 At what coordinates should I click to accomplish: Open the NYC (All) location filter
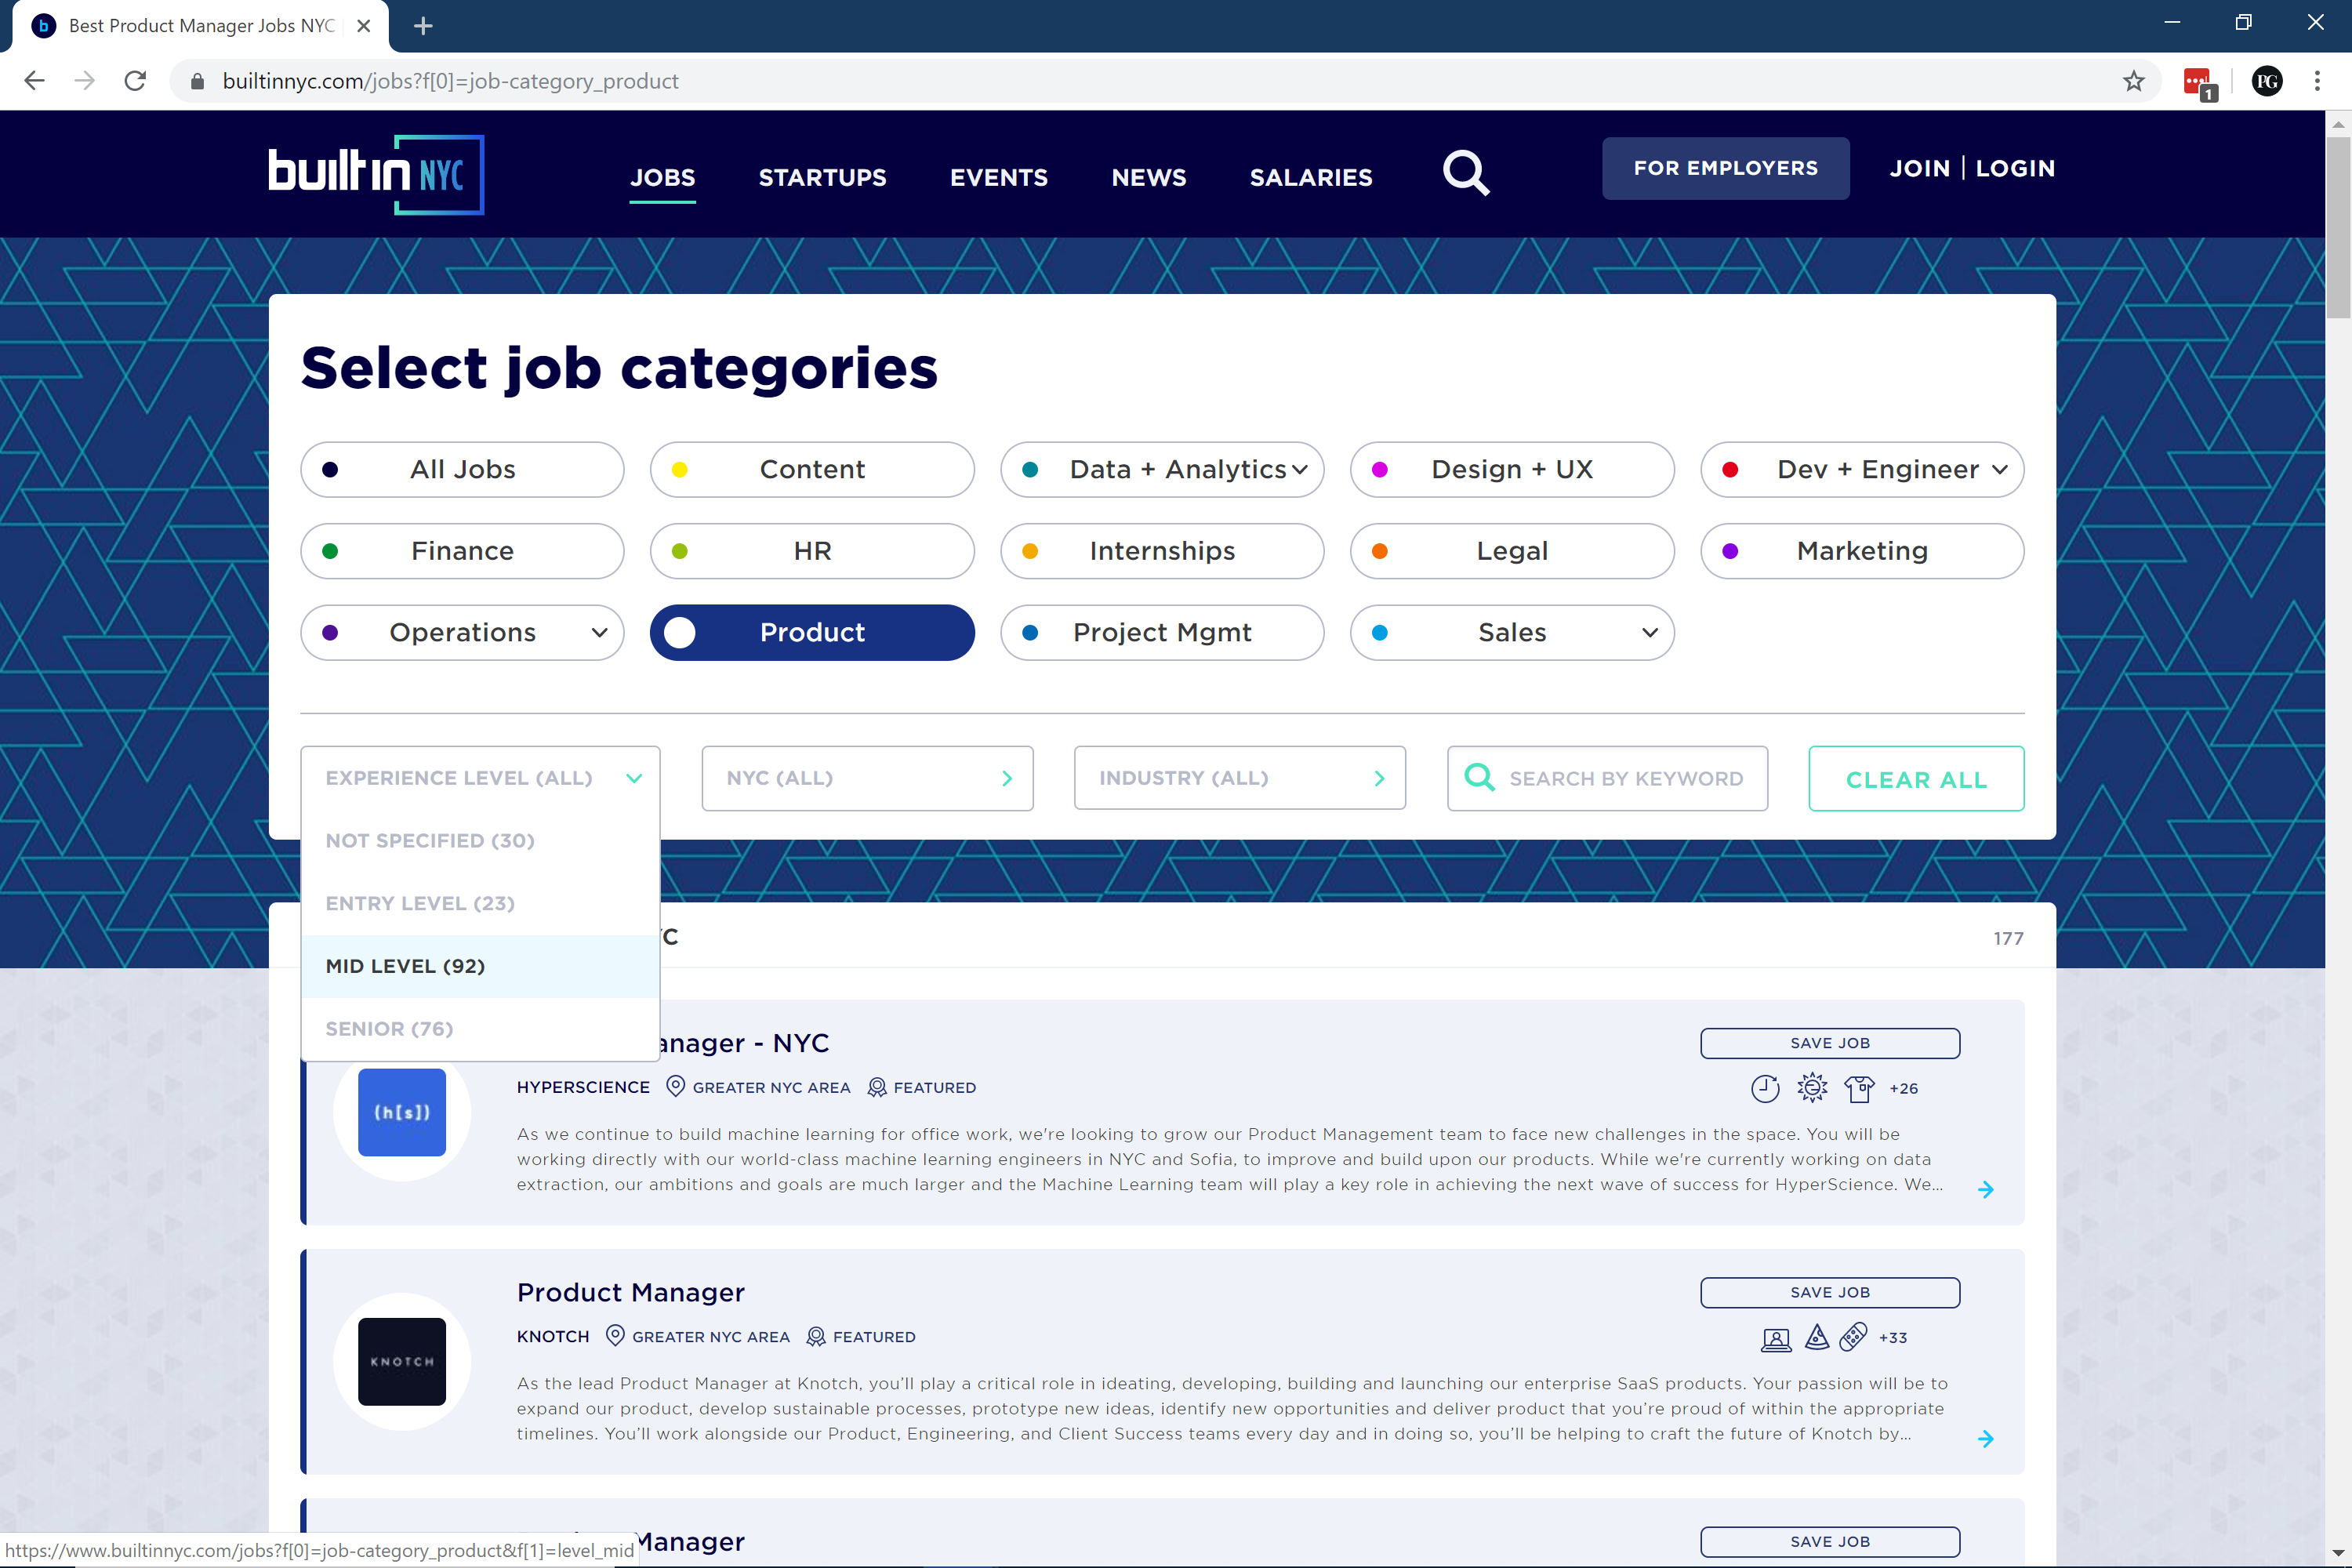point(867,778)
